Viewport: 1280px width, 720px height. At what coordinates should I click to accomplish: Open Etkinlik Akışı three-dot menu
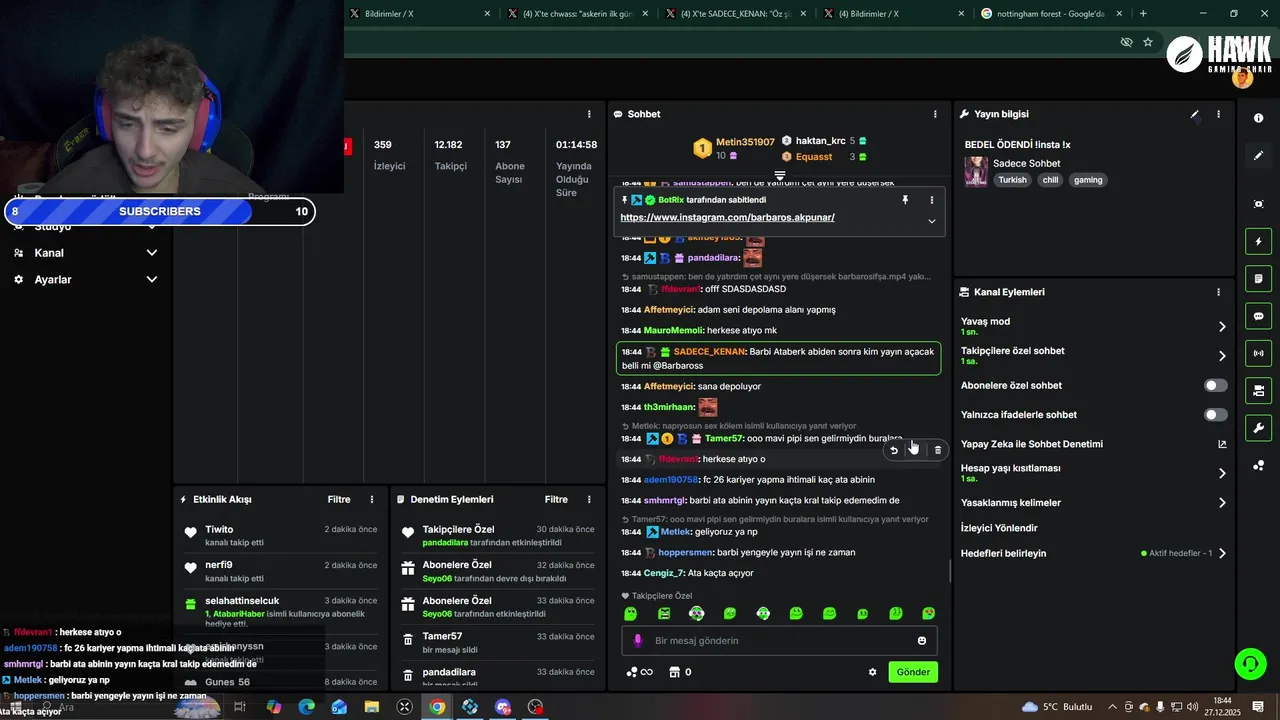[372, 499]
